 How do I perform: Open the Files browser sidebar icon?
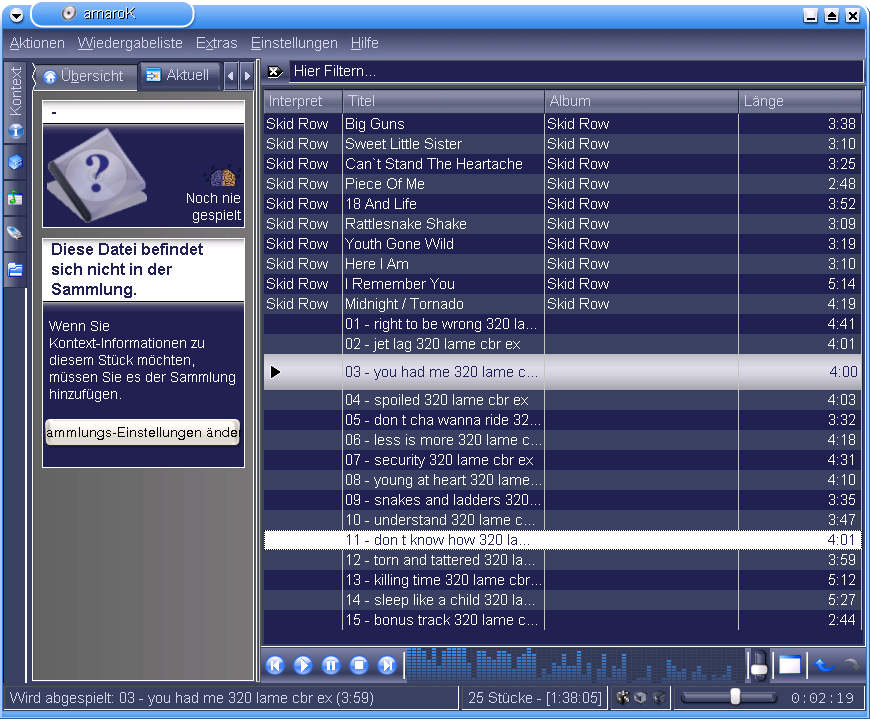click(15, 268)
